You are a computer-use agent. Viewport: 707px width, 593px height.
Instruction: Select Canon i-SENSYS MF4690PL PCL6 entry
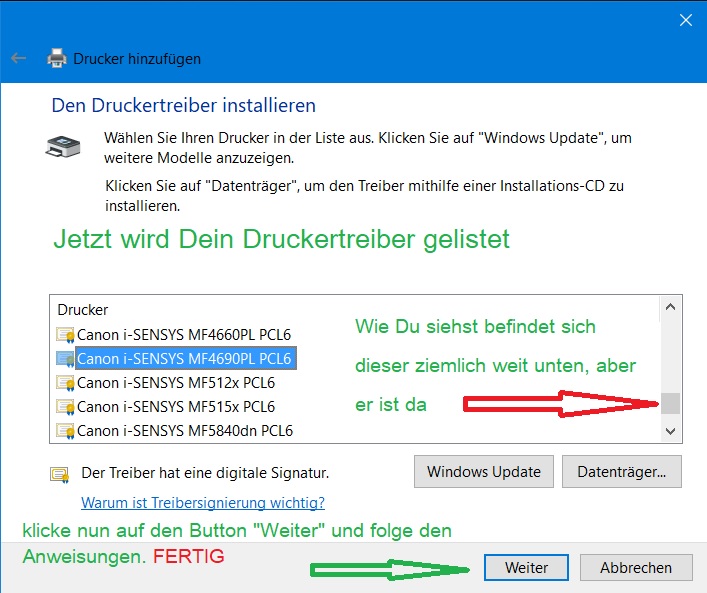[x=186, y=359]
